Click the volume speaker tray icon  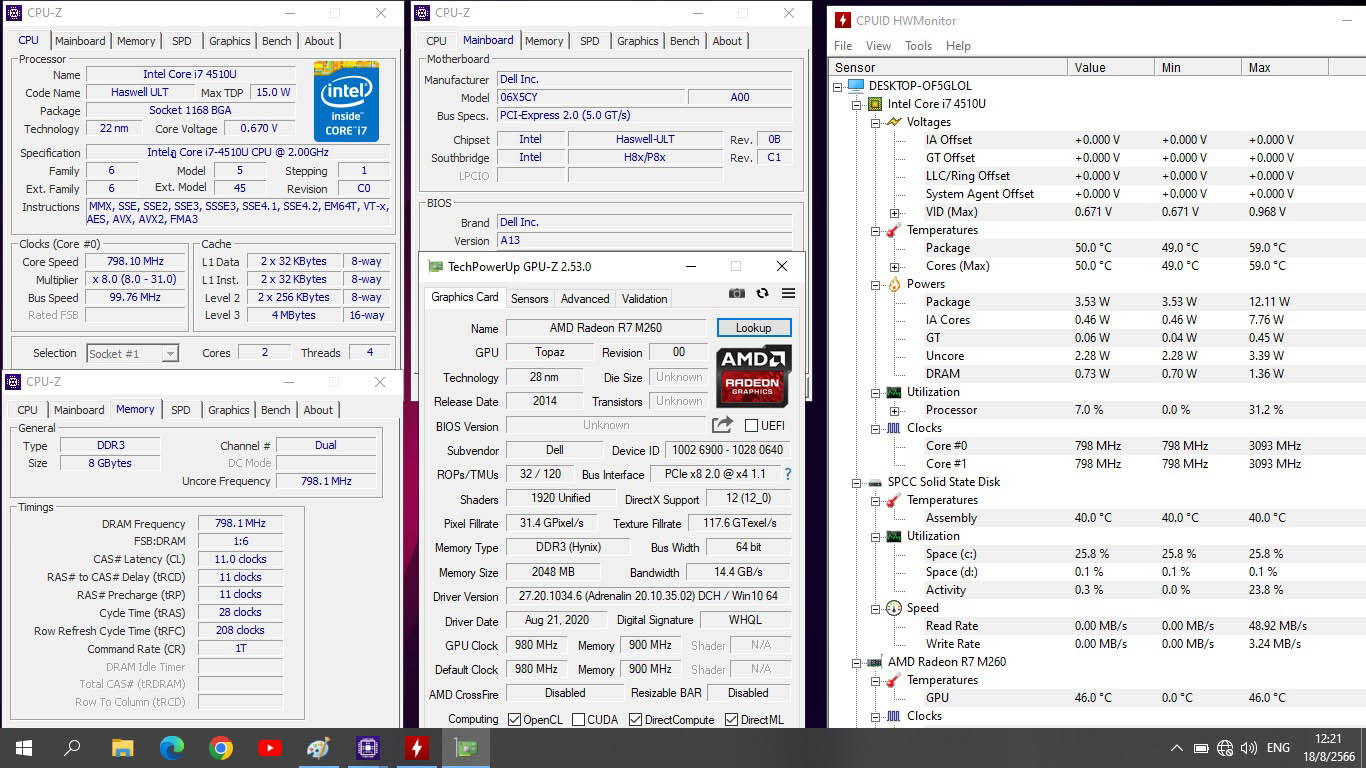(1248, 748)
